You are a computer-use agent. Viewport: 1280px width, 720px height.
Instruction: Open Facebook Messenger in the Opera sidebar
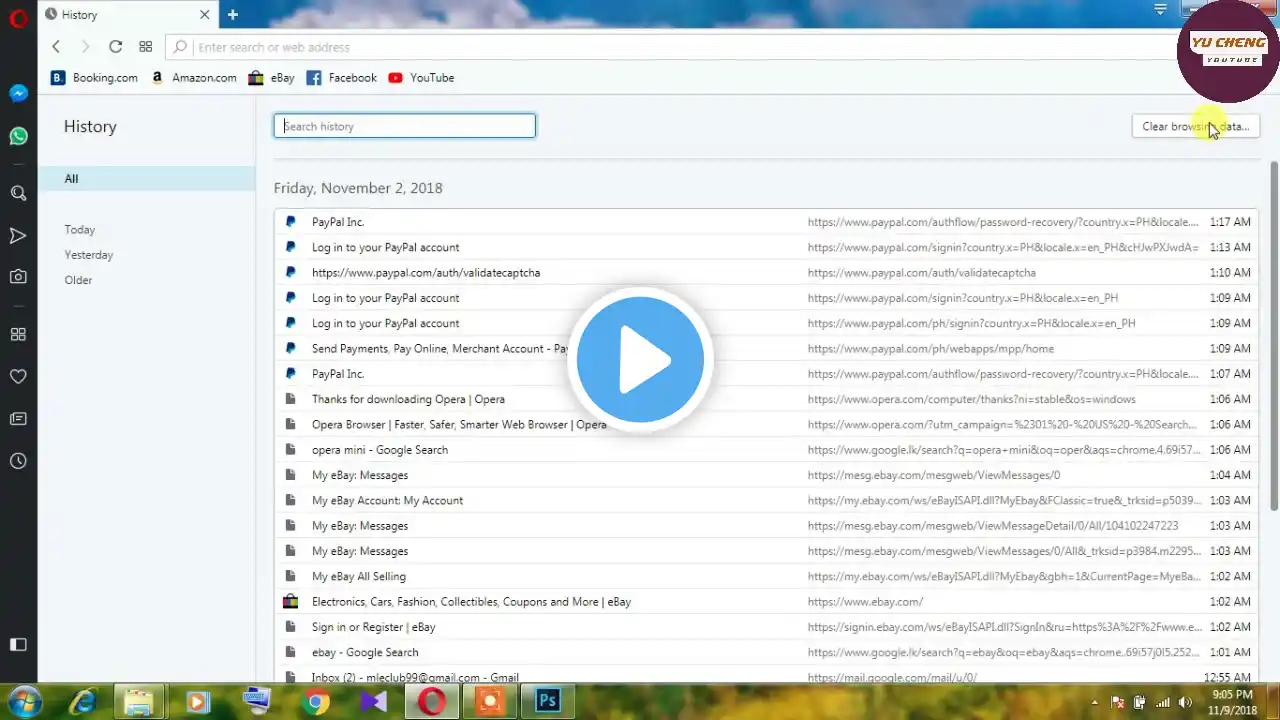pyautogui.click(x=18, y=93)
